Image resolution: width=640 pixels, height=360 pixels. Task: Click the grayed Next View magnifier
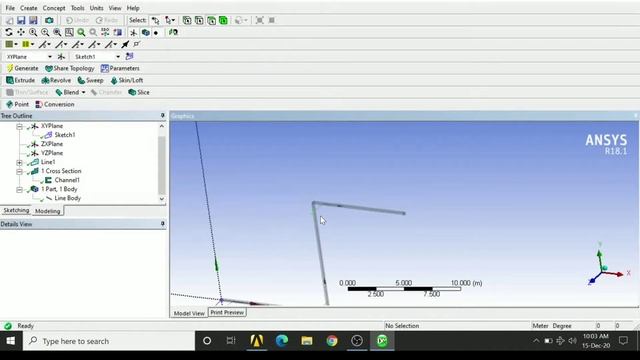point(93,32)
